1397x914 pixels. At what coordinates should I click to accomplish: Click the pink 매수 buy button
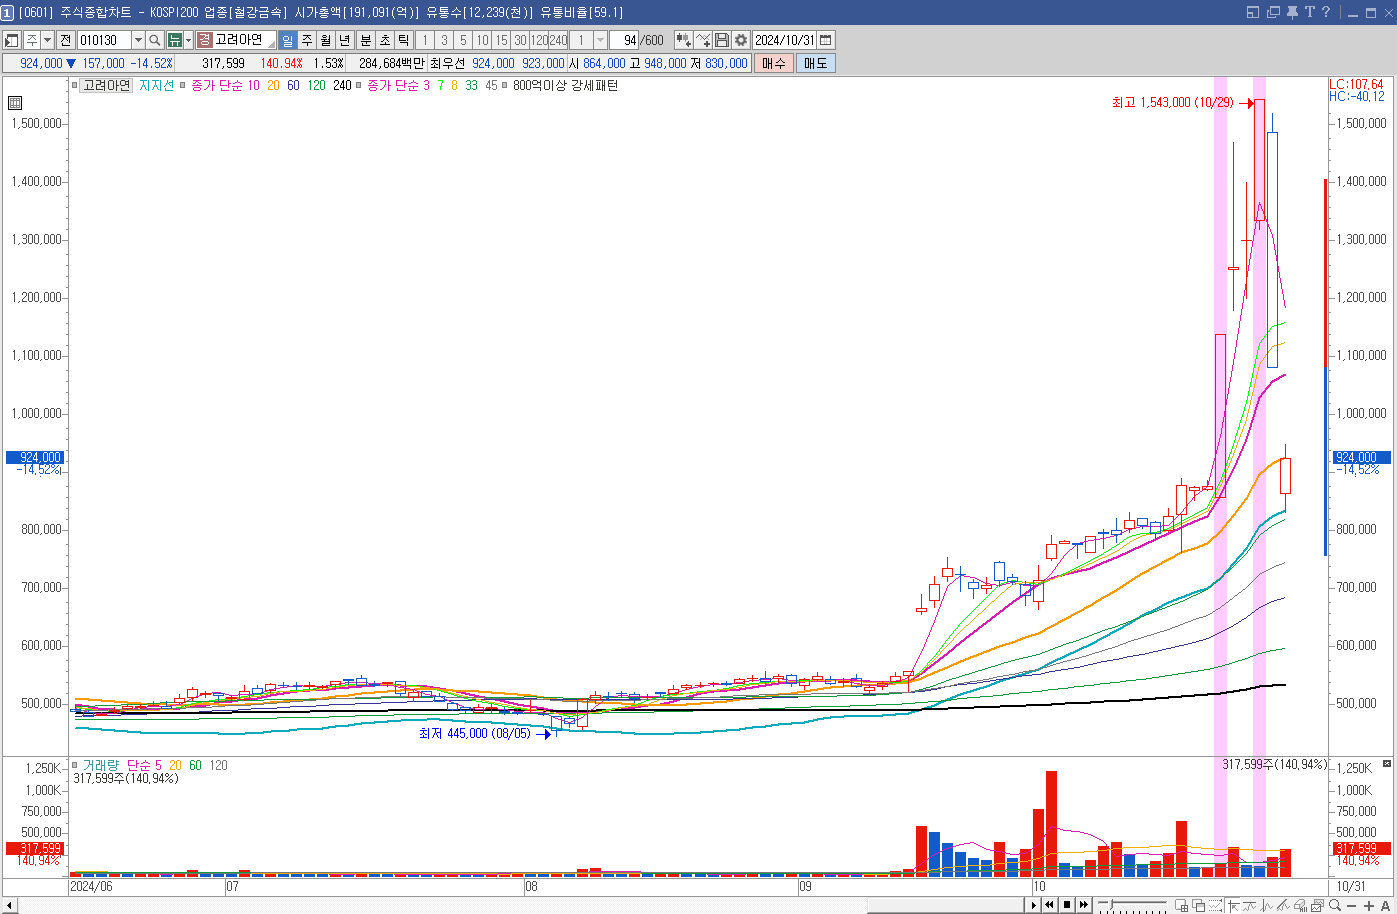click(773, 63)
